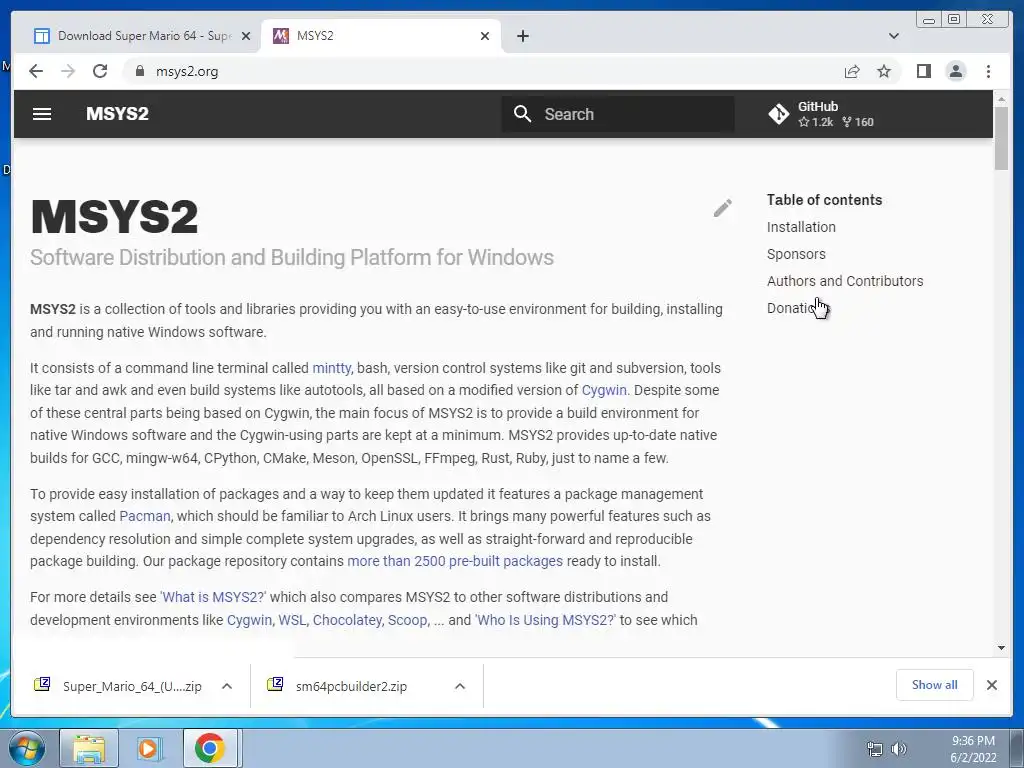
Task: Click the scrollbar up arrow
Action: (x=1001, y=99)
